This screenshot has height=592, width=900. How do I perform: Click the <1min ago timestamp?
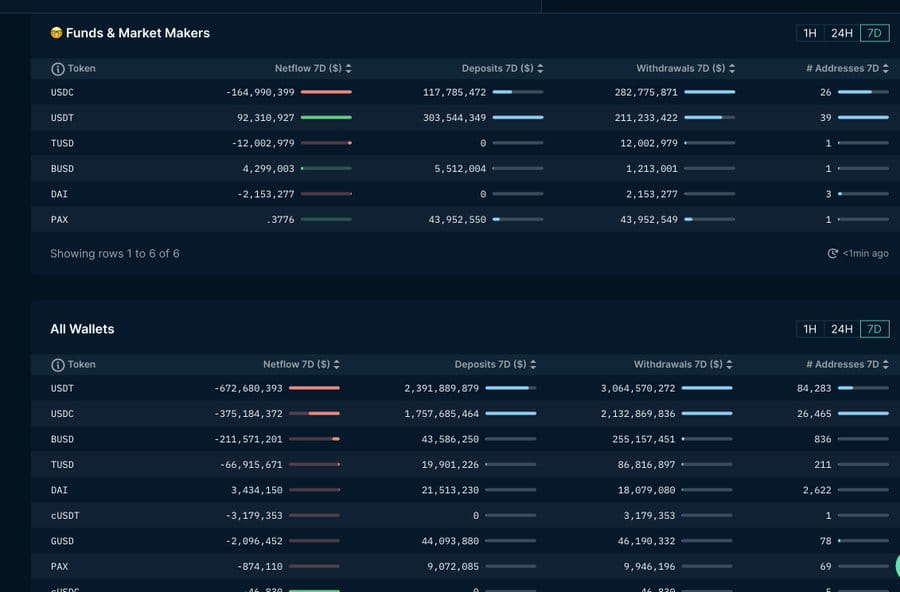point(866,253)
